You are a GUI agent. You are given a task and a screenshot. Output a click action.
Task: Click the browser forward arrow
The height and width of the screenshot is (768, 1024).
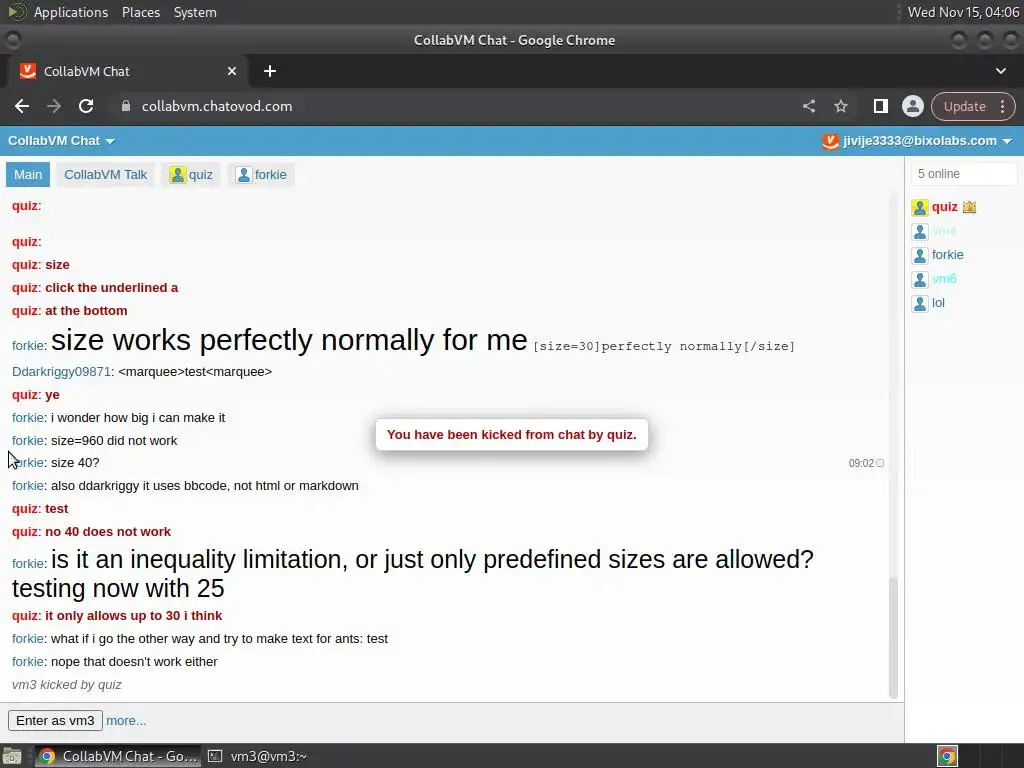pyautogui.click(x=54, y=106)
